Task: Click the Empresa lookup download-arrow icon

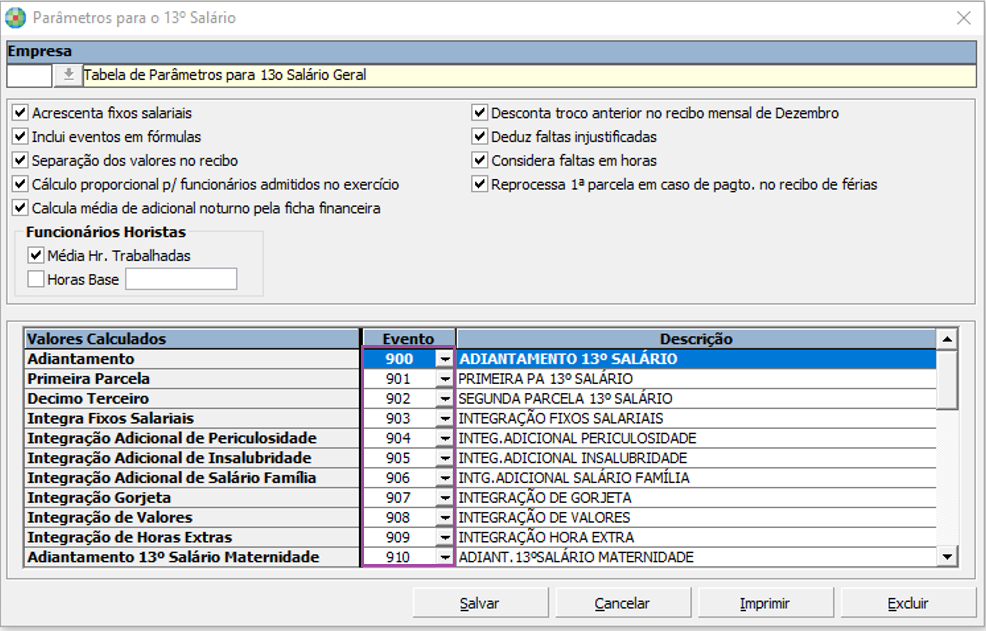Action: [x=68, y=75]
